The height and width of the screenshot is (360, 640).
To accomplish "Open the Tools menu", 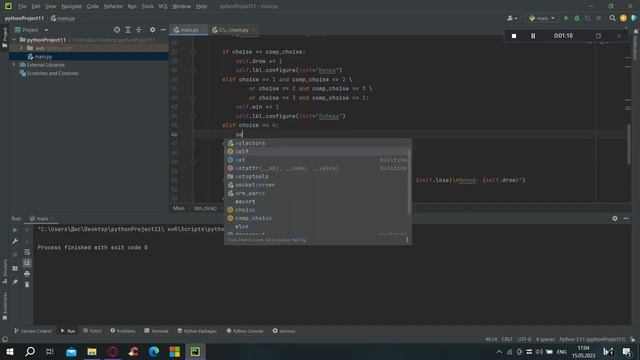I will 147,6.
